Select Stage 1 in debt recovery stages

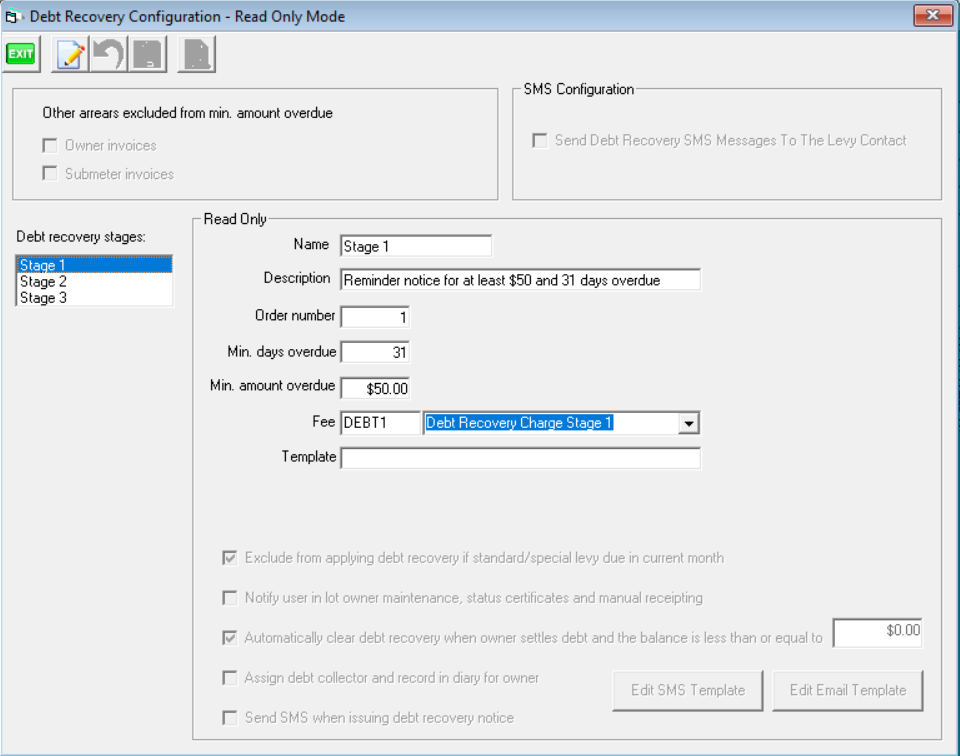point(94,265)
